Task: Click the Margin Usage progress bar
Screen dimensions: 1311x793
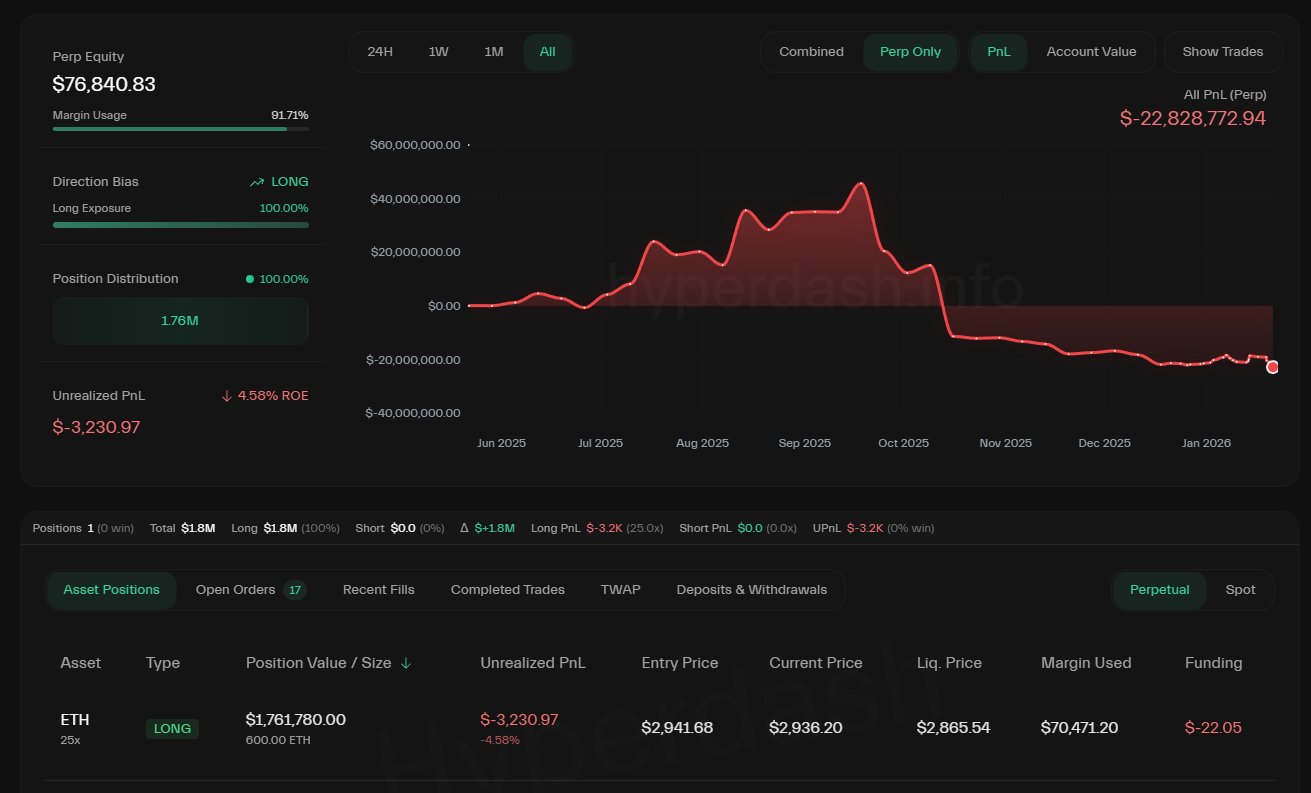Action: point(180,129)
